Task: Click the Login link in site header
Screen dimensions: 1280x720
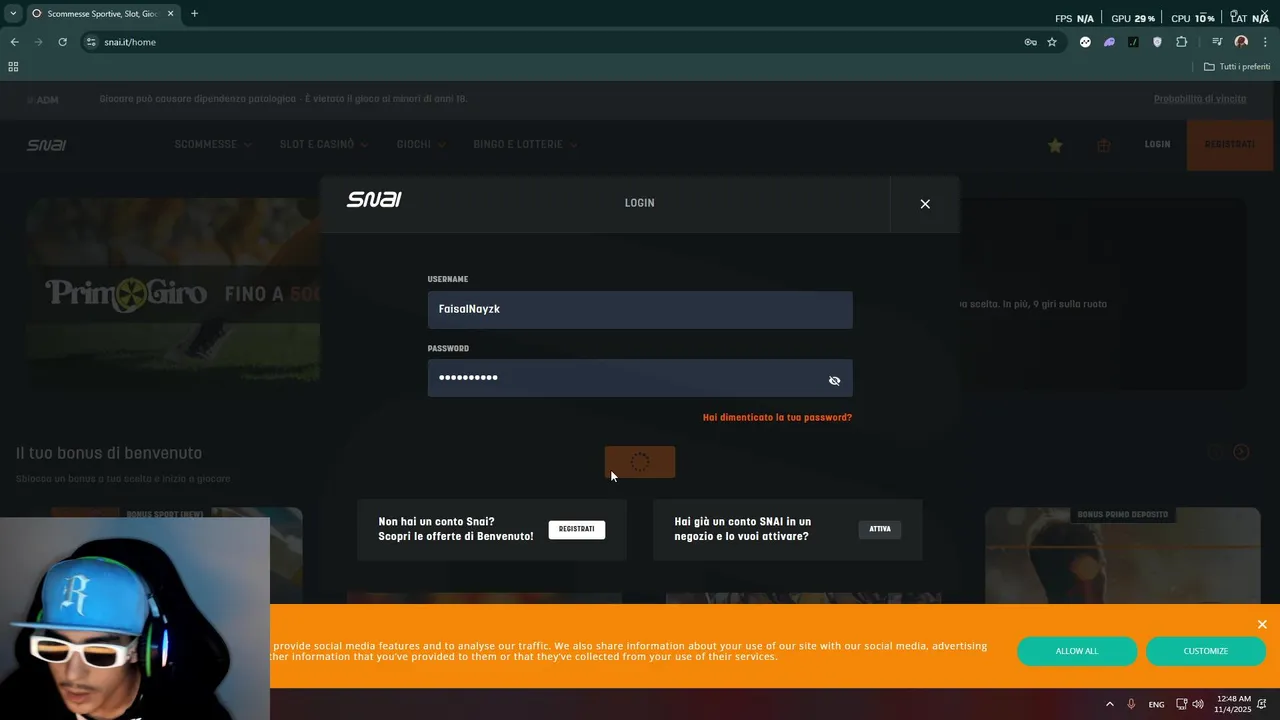Action: coord(1157,145)
